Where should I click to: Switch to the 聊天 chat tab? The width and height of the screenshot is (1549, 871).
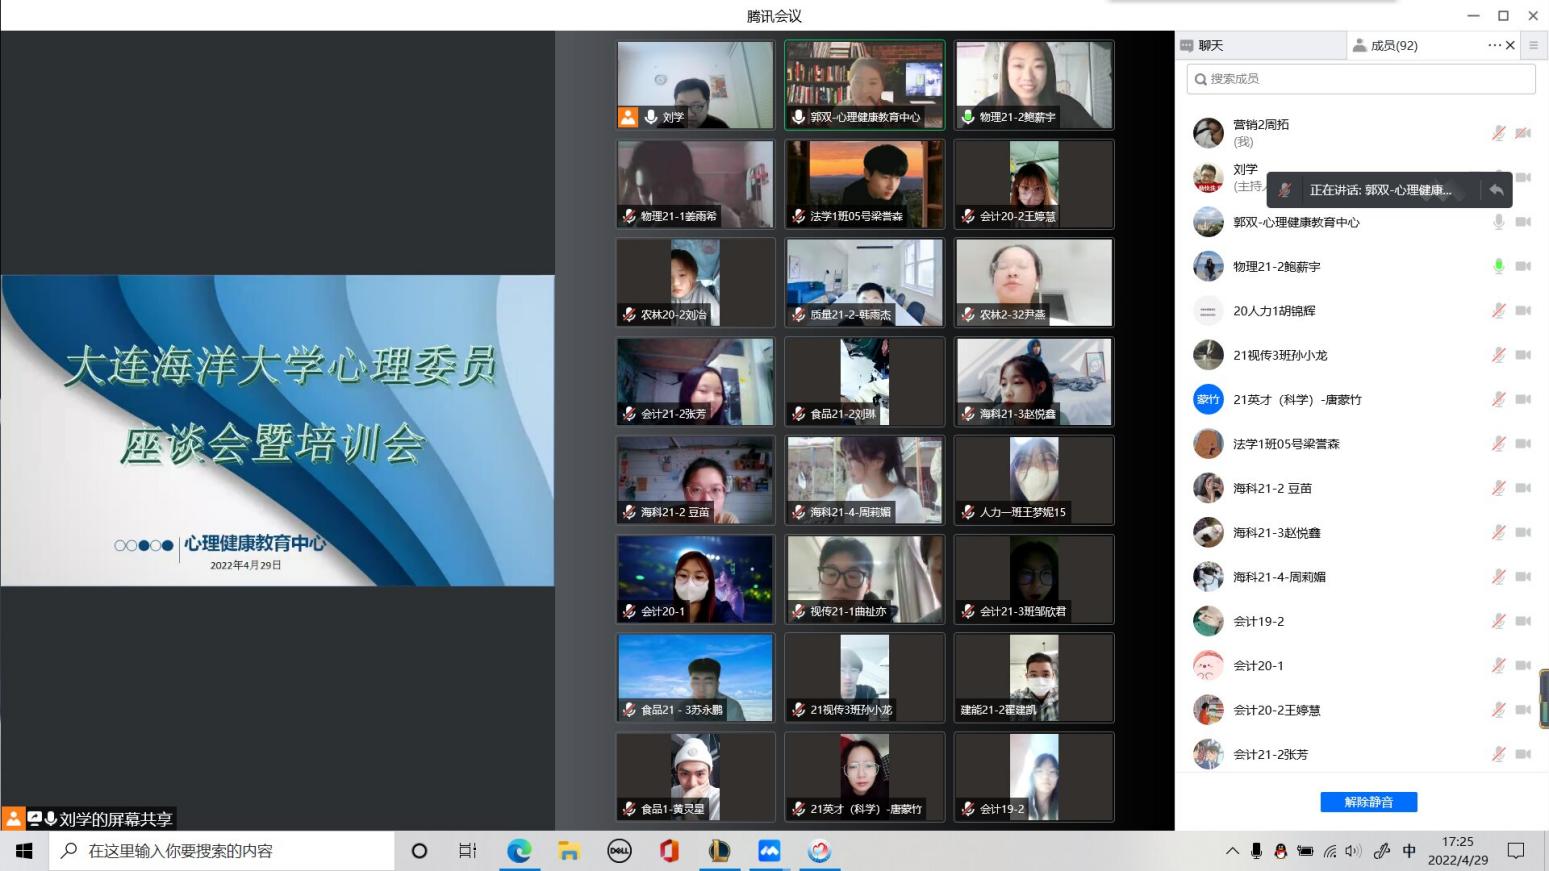coord(1210,45)
